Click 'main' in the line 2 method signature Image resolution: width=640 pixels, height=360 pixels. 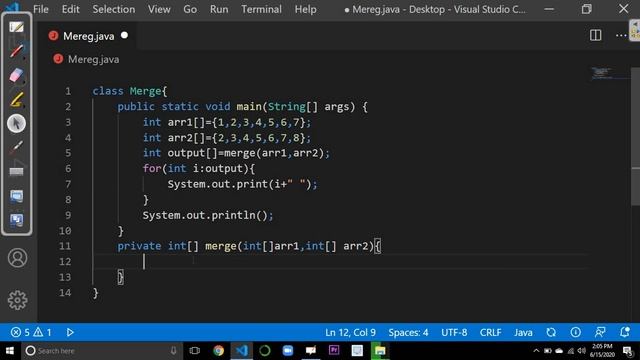[249, 106]
